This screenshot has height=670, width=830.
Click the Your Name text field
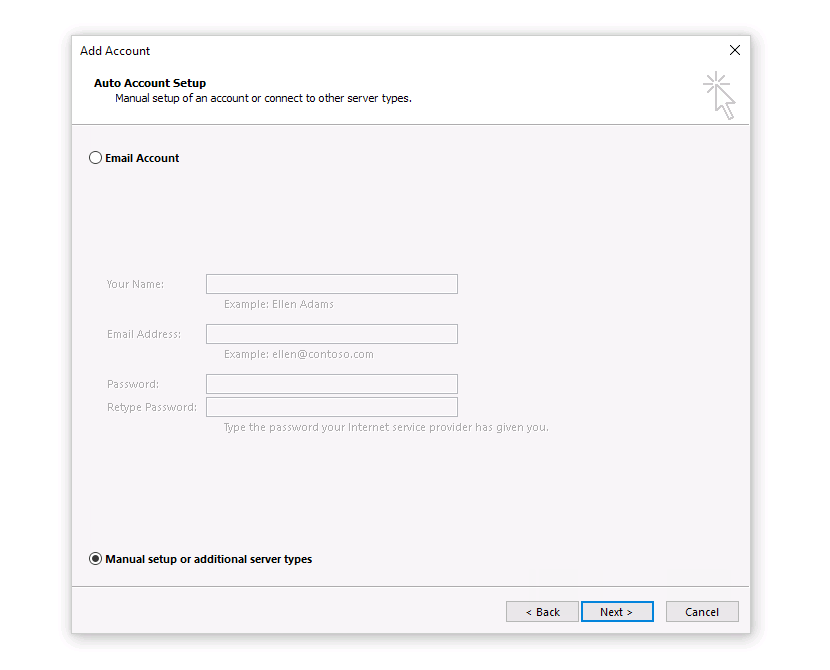(x=331, y=284)
